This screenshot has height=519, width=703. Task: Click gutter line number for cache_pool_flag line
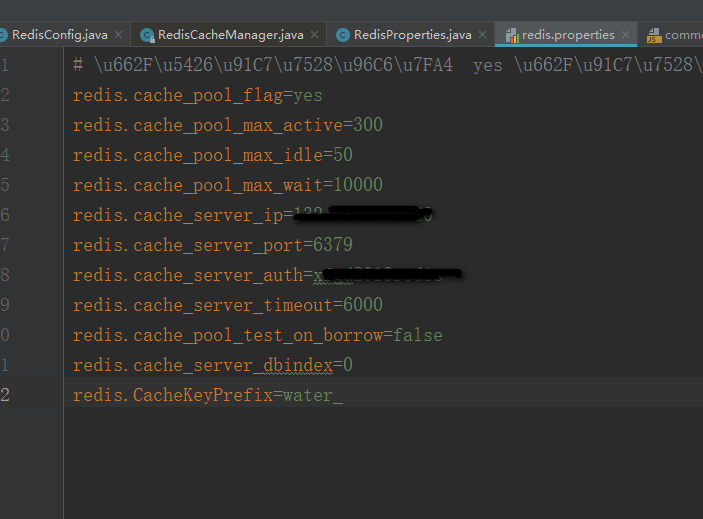click(x=5, y=95)
